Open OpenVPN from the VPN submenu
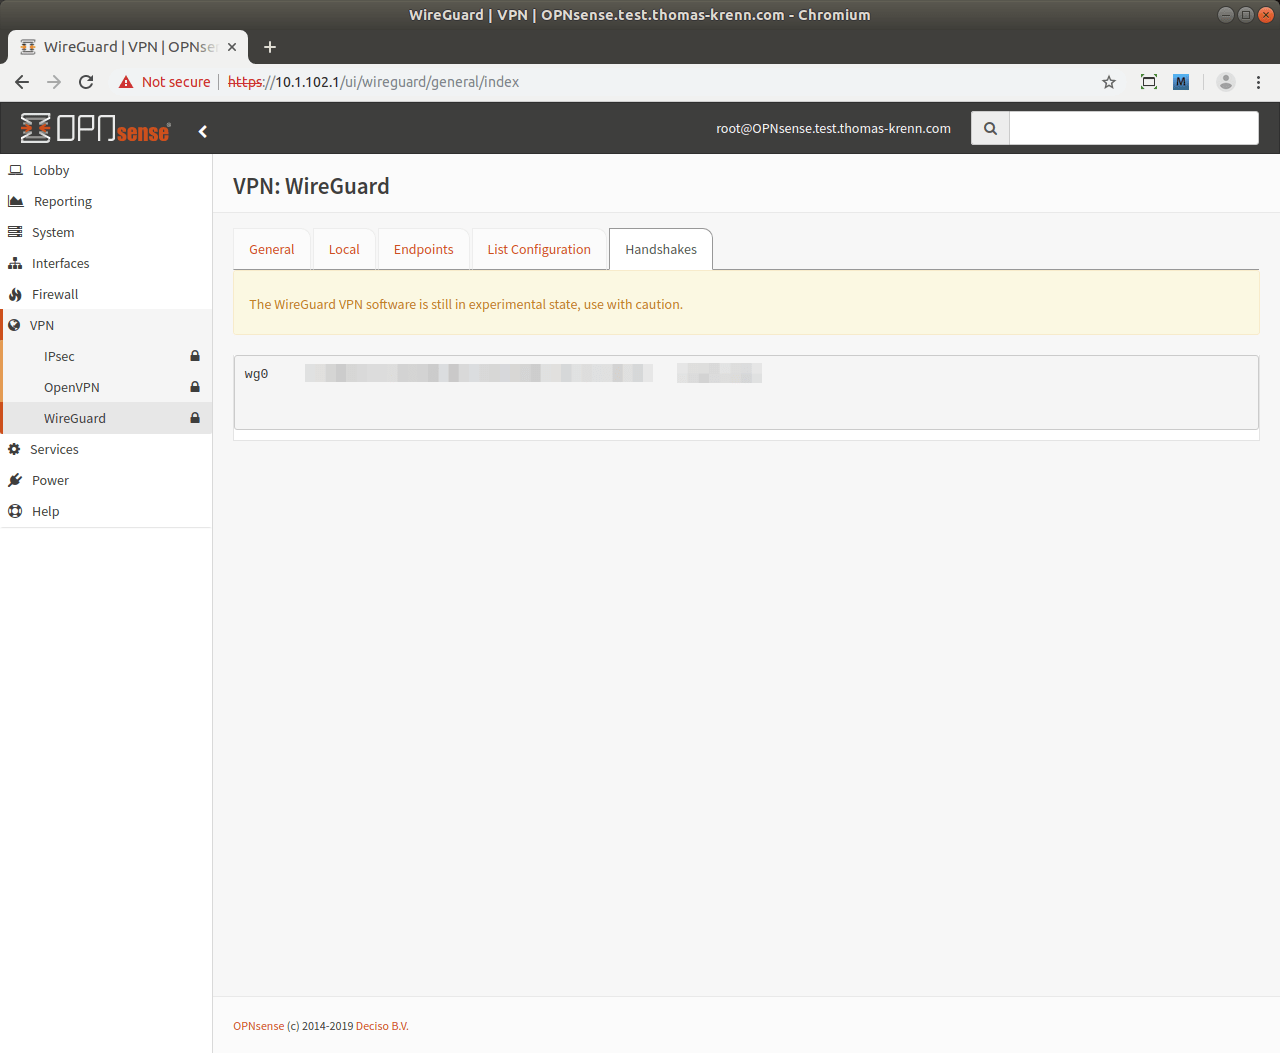The height and width of the screenshot is (1053, 1280). click(x=72, y=387)
